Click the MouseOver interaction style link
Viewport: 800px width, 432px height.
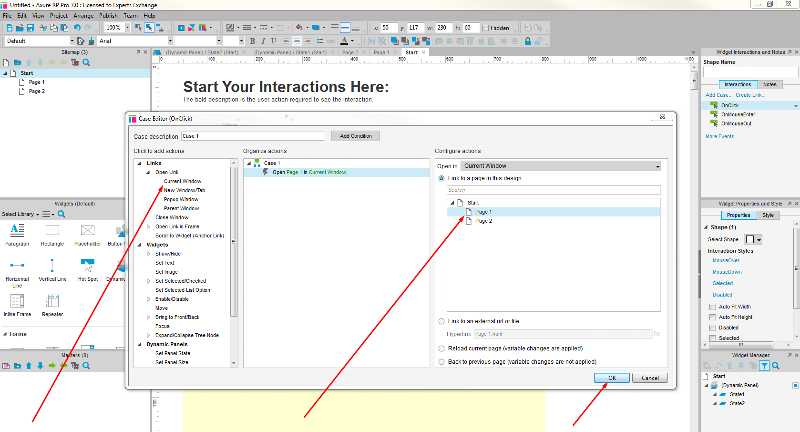(x=726, y=260)
